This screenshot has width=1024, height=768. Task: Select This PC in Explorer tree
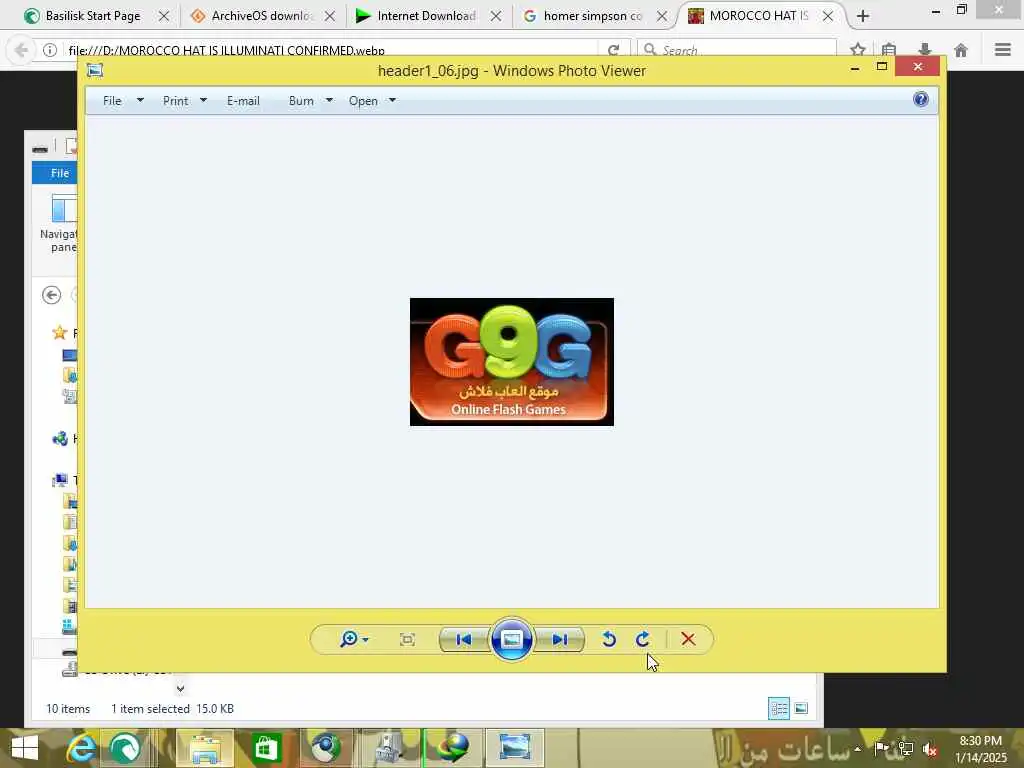61,481
